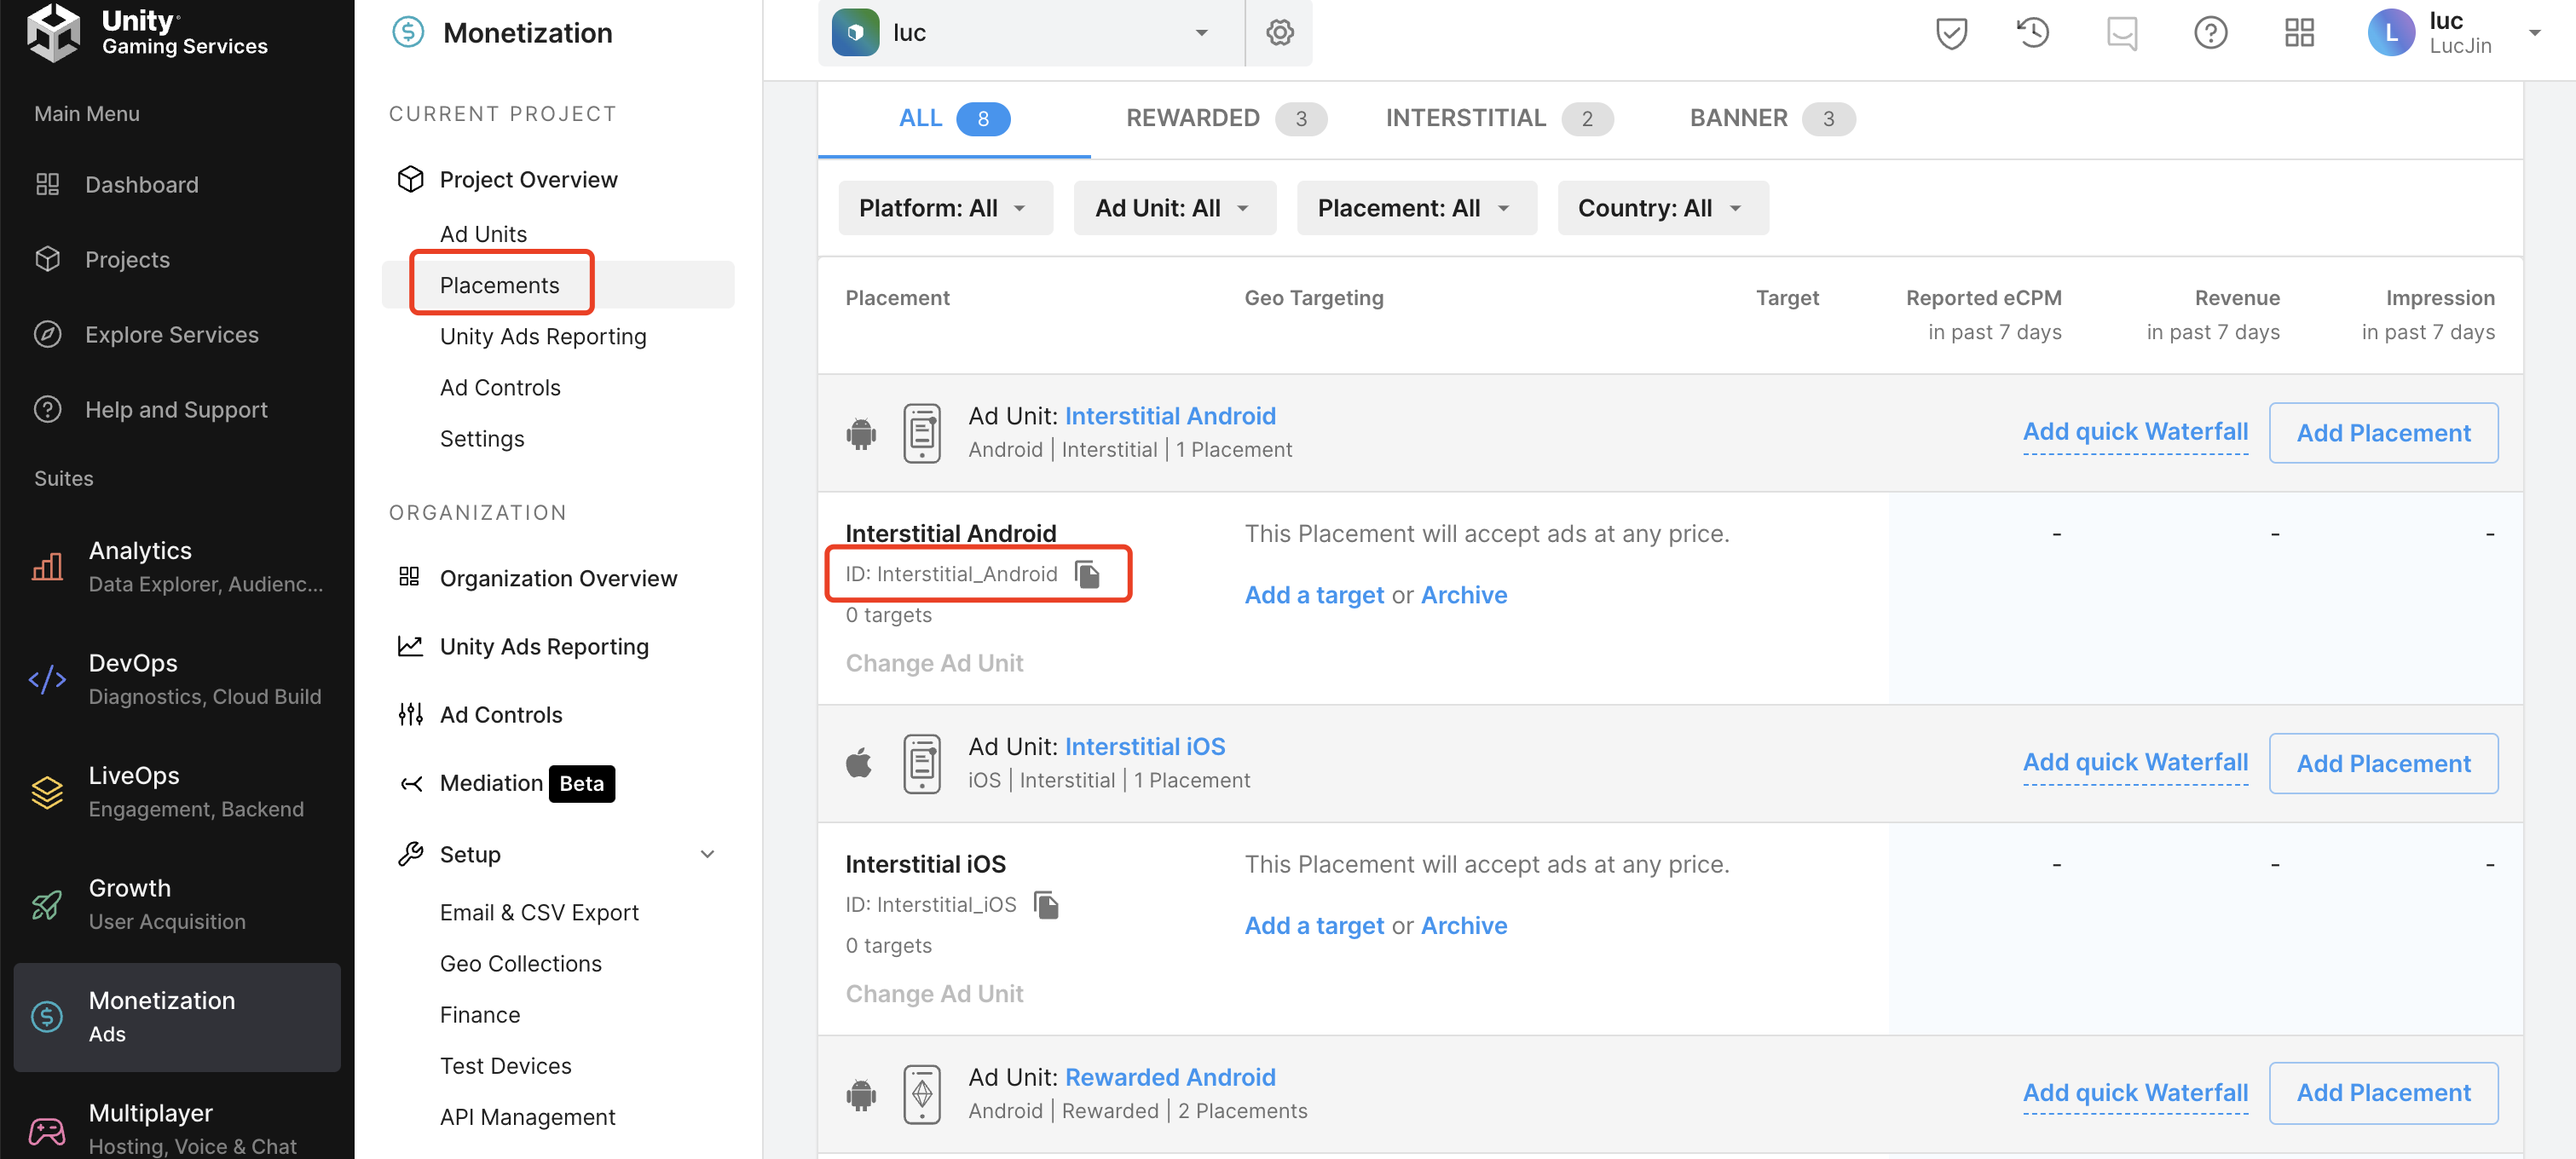Click the DevOps code brackets icon
The image size is (2576, 1159).
click(x=47, y=679)
